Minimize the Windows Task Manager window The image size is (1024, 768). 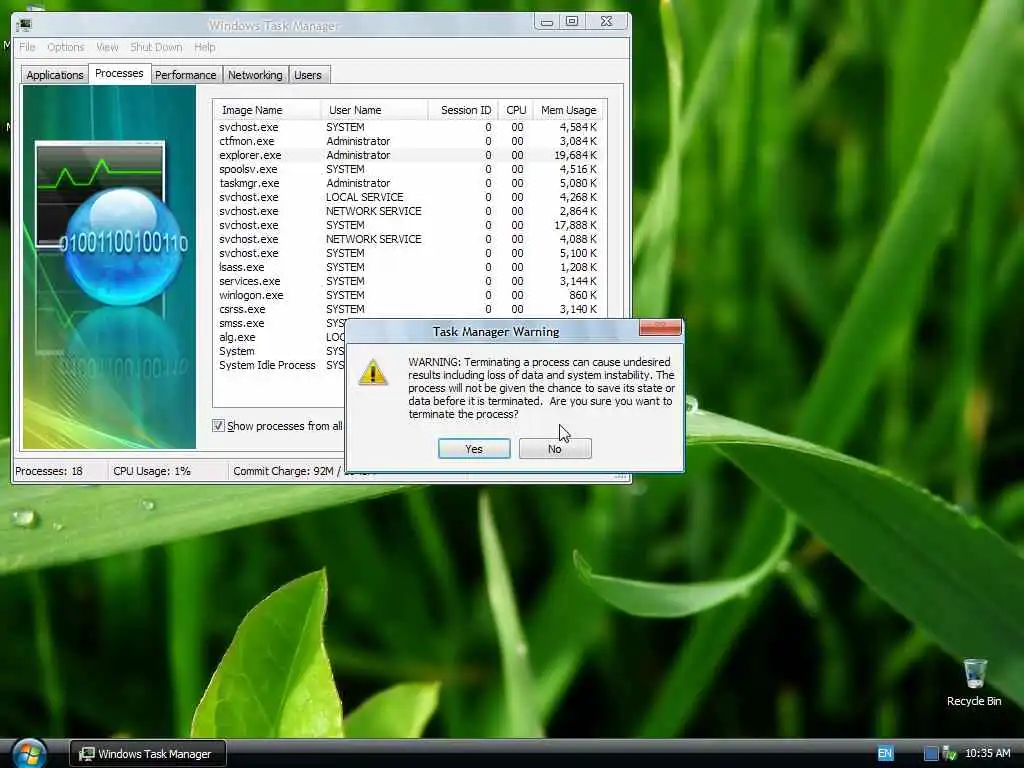(x=547, y=22)
